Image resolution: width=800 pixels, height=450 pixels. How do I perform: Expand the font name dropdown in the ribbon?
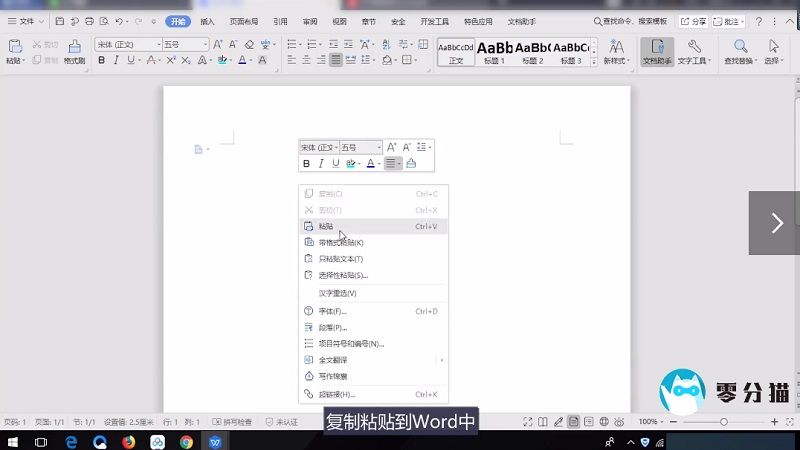pos(158,45)
